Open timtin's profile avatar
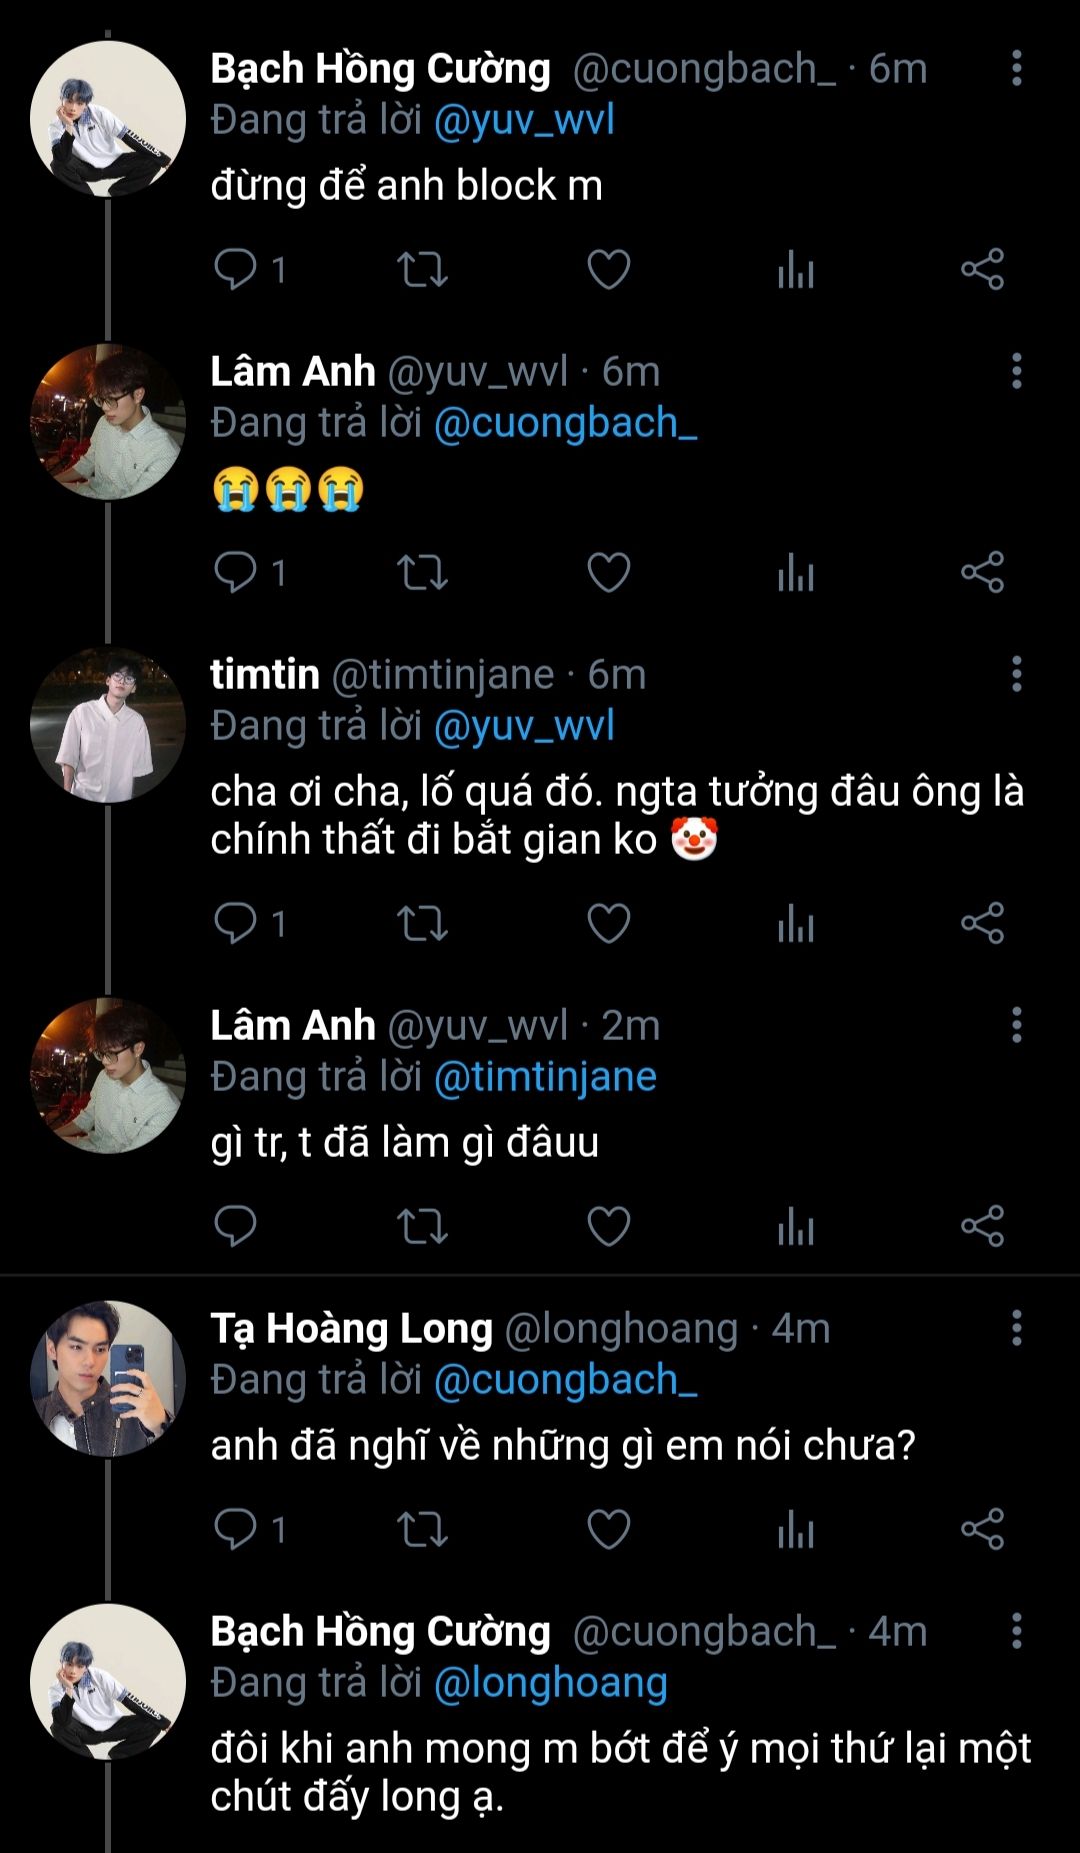 [108, 725]
